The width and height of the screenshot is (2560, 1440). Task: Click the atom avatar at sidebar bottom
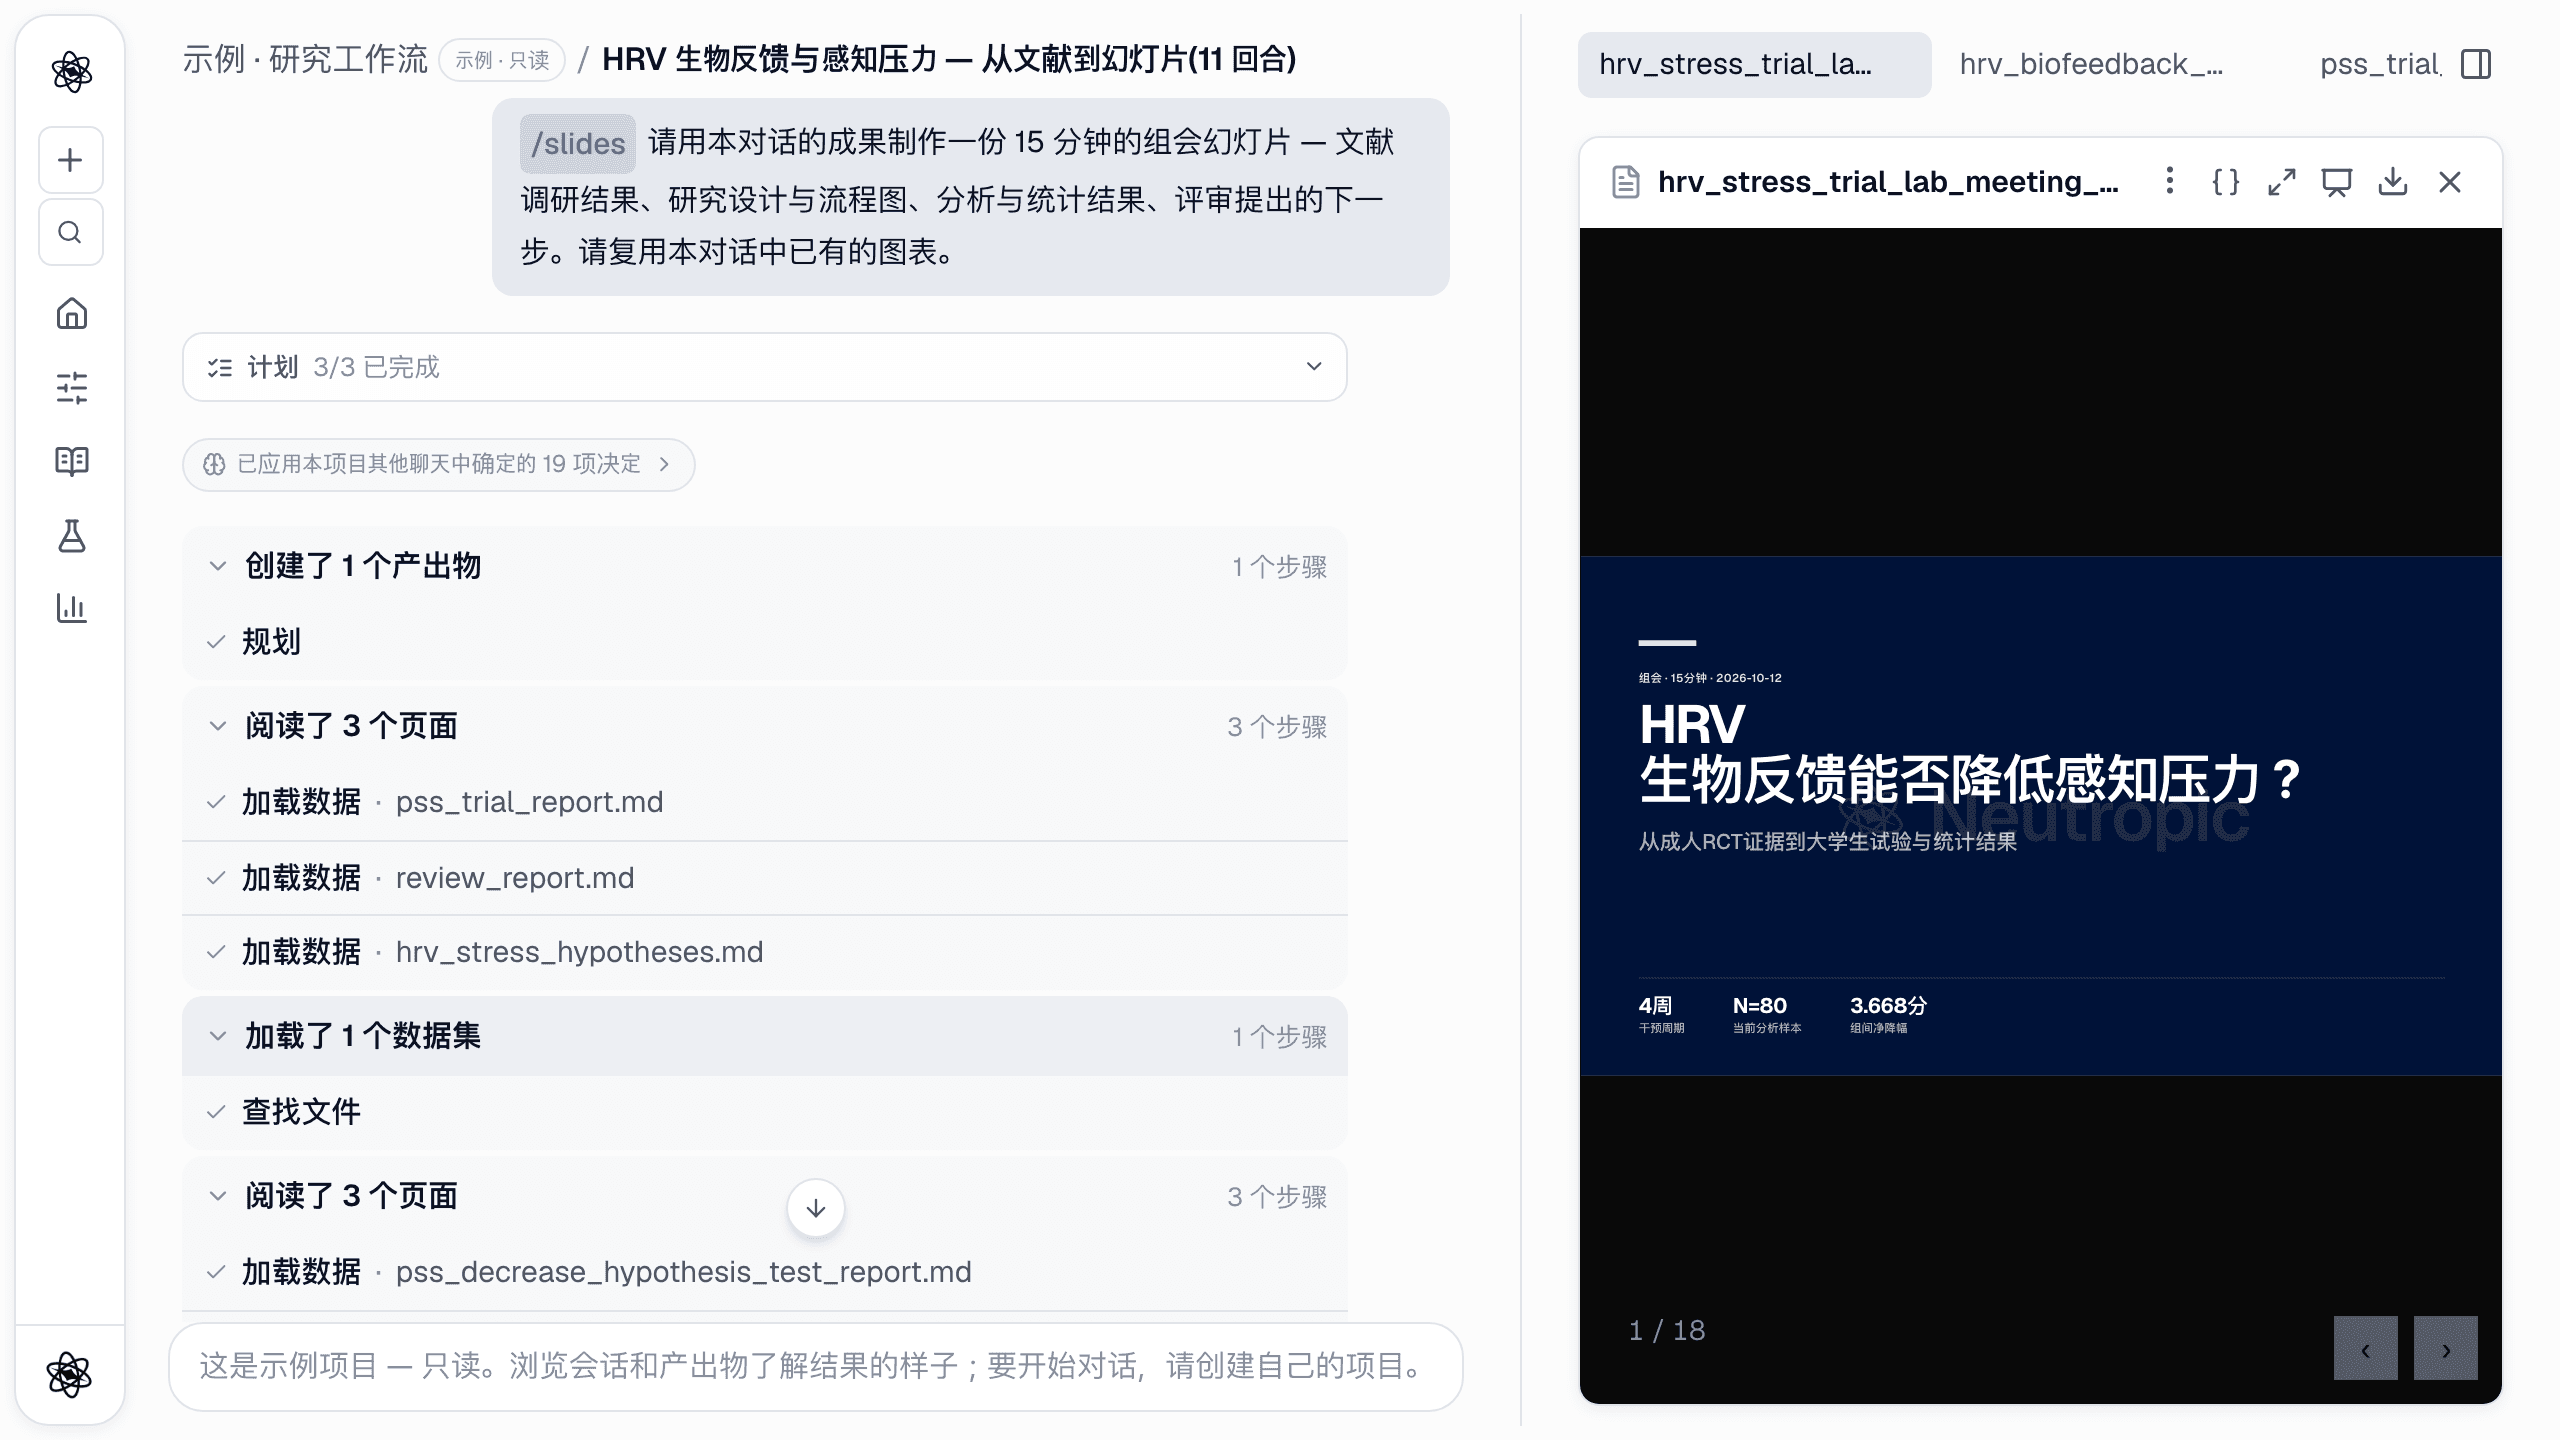[x=70, y=1375]
